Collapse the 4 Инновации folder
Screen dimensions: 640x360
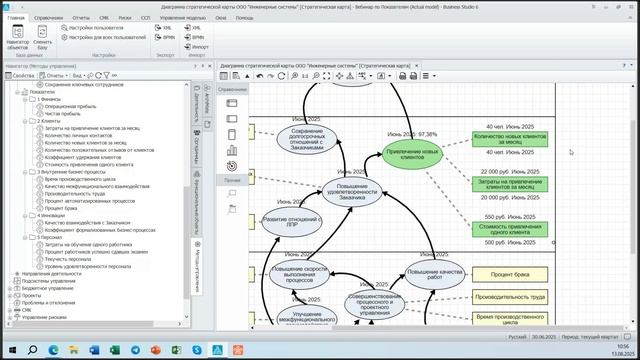[x=25, y=216]
